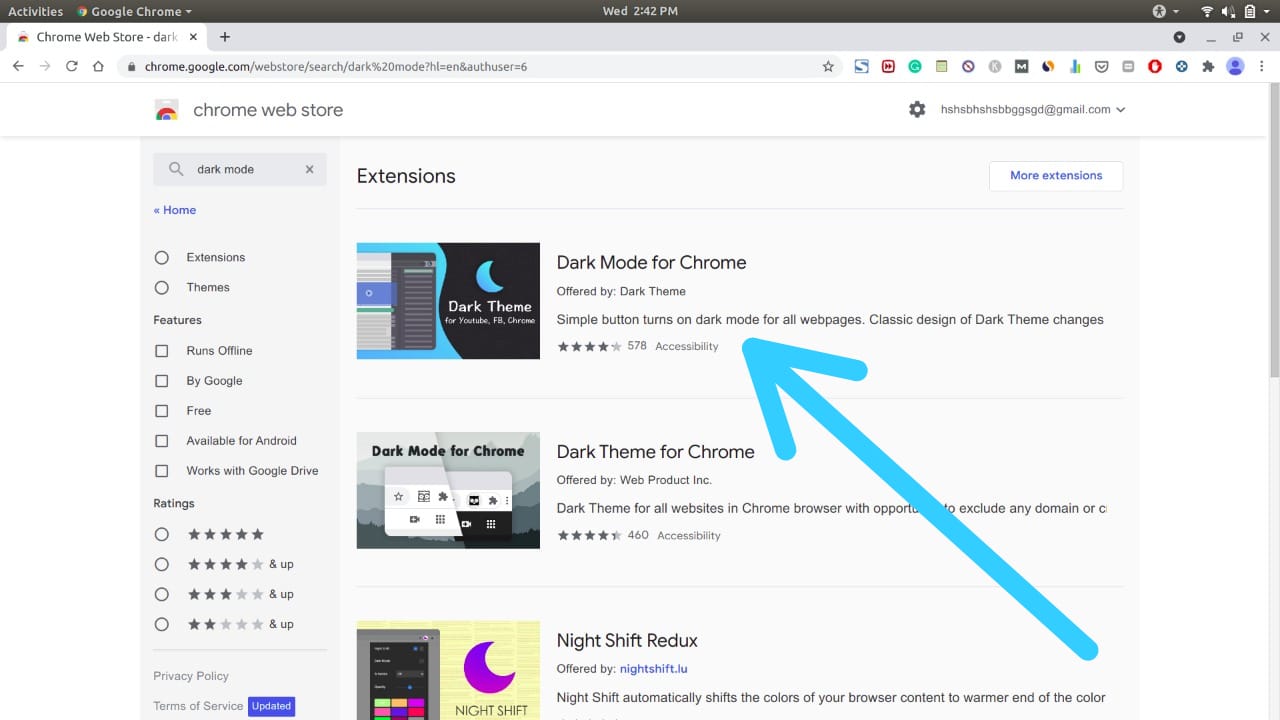Check Available for Android

pyautogui.click(x=162, y=441)
